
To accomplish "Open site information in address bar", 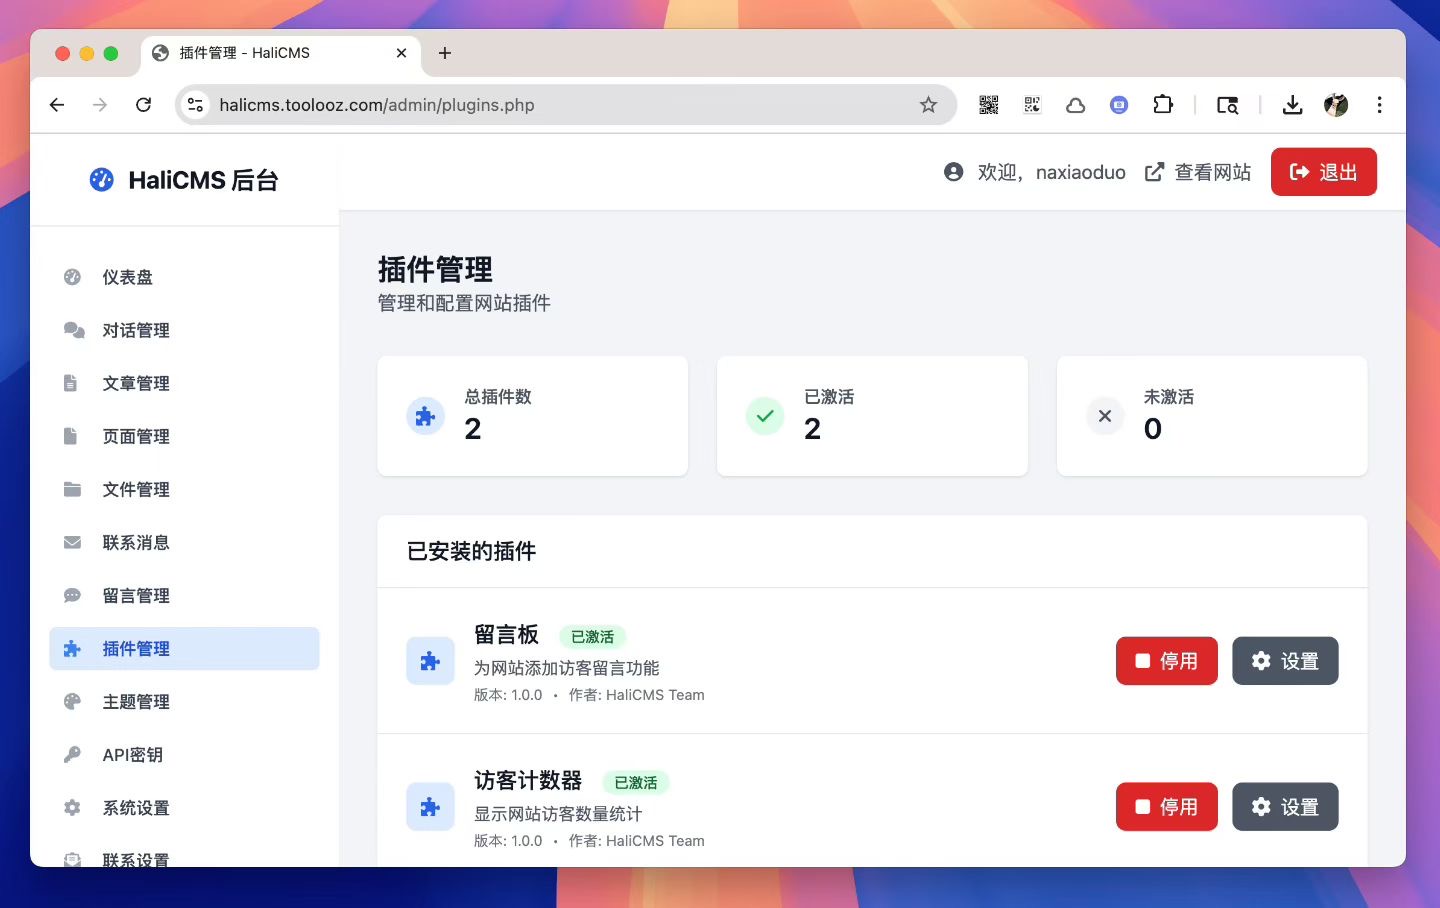I will pos(196,105).
